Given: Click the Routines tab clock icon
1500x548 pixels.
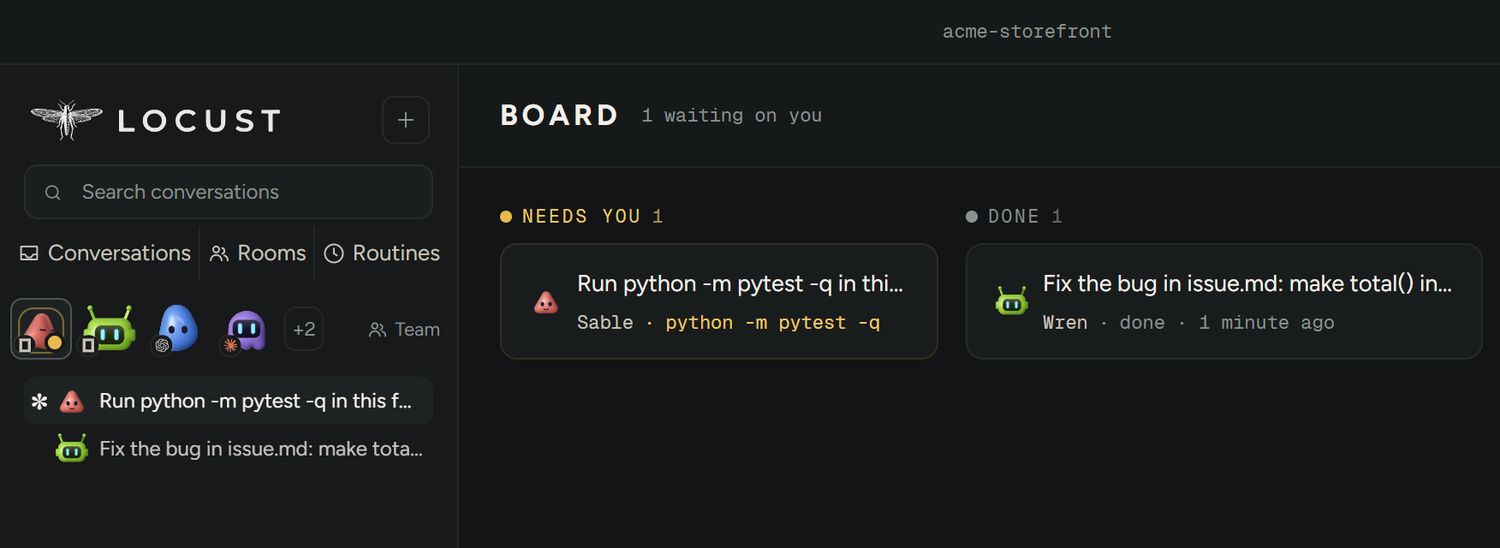Looking at the screenshot, I should (334, 253).
